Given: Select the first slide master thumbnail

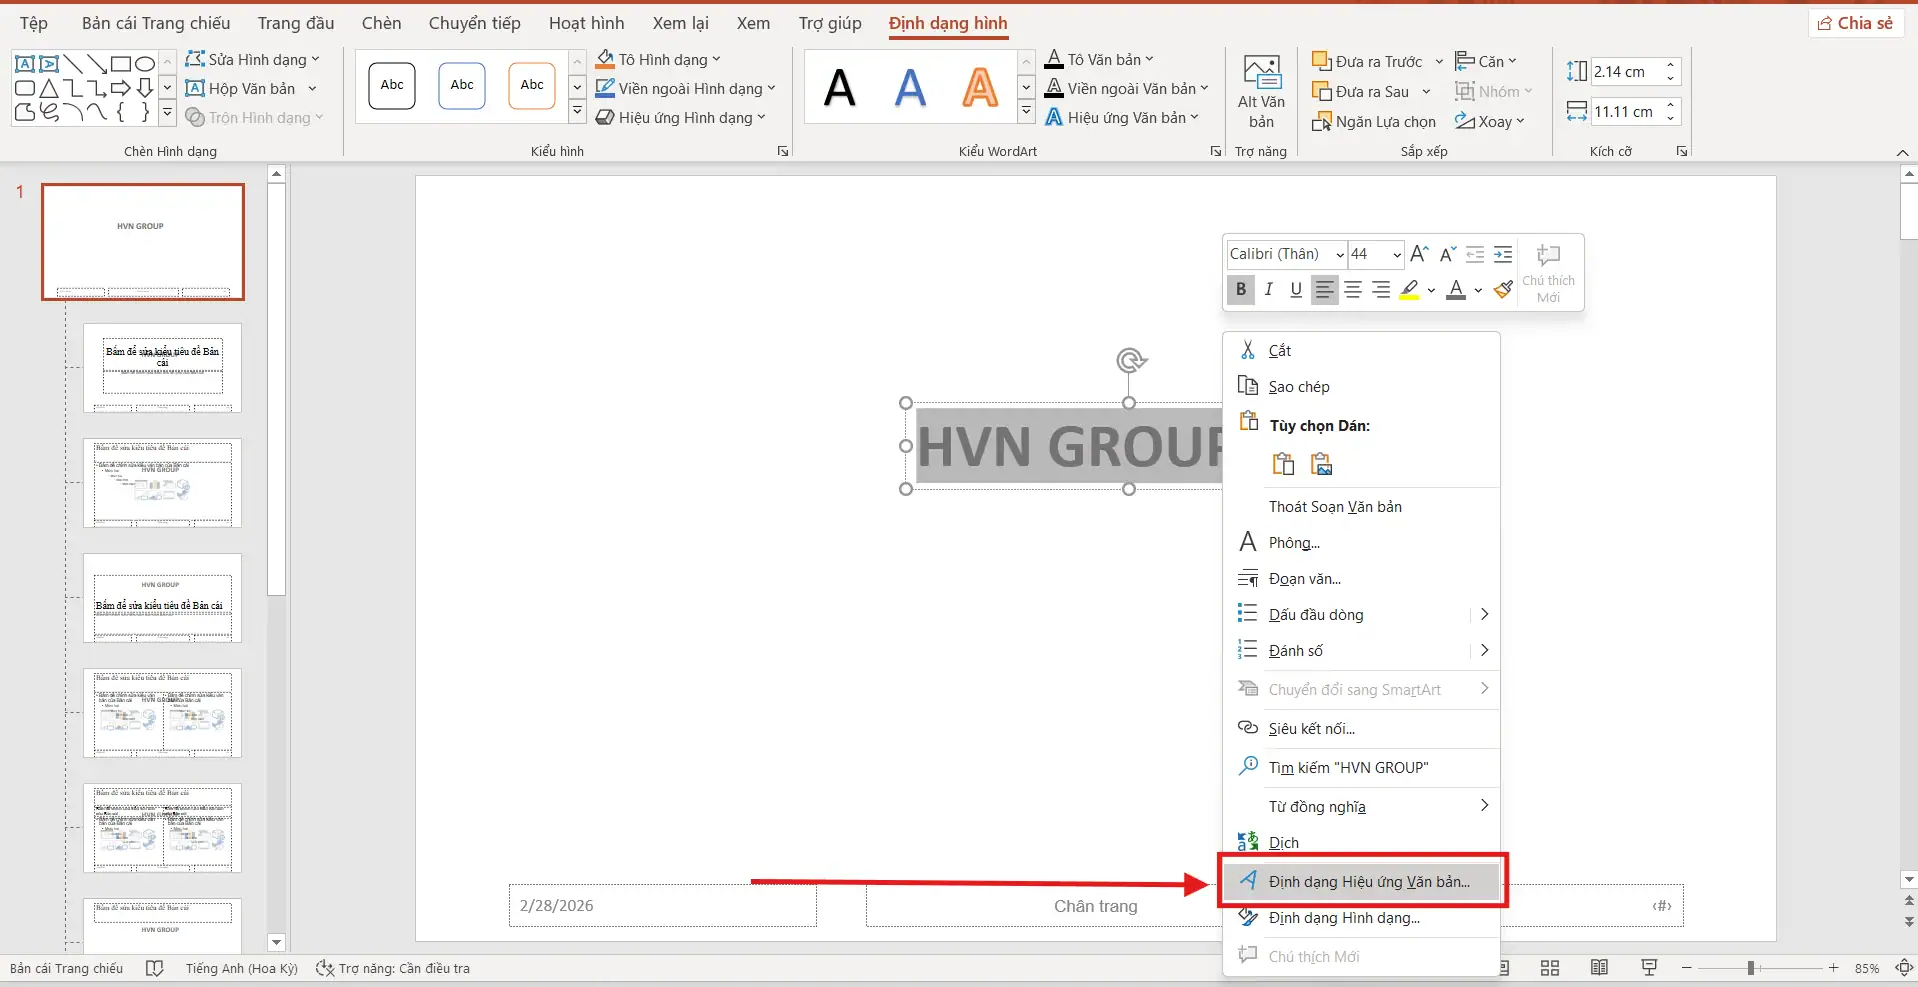Looking at the screenshot, I should click(143, 241).
